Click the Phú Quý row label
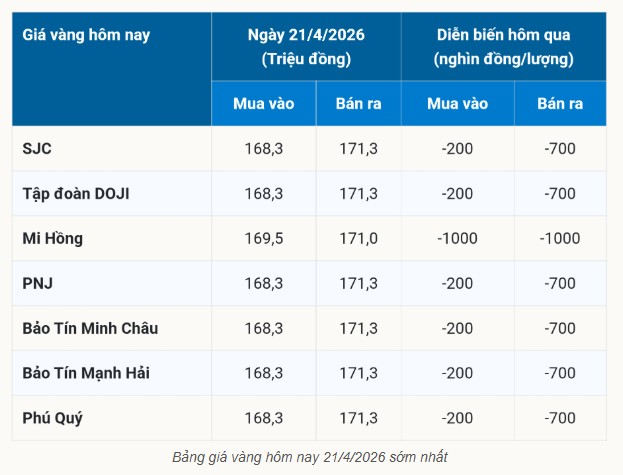 tap(55, 418)
